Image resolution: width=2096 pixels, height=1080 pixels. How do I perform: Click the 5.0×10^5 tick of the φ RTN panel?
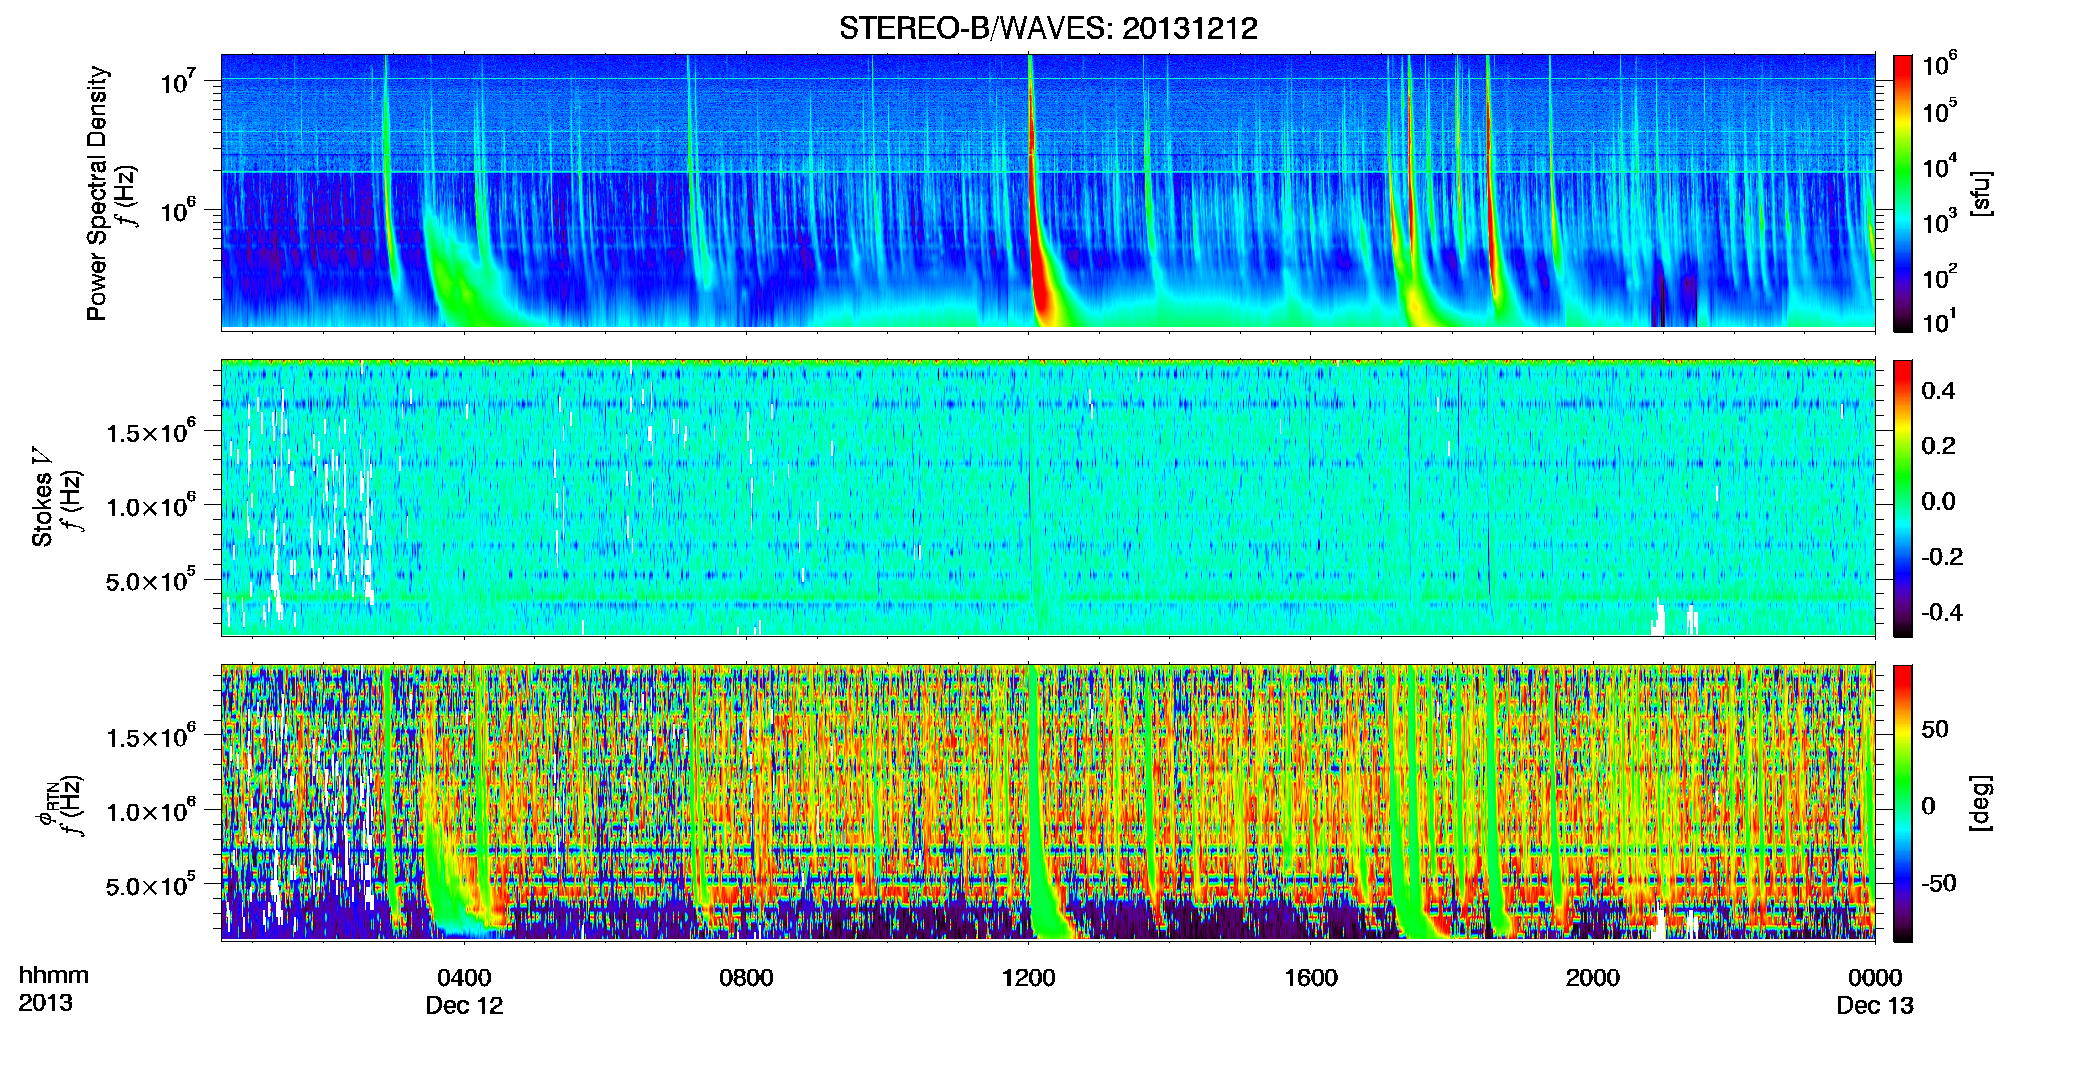(150, 886)
